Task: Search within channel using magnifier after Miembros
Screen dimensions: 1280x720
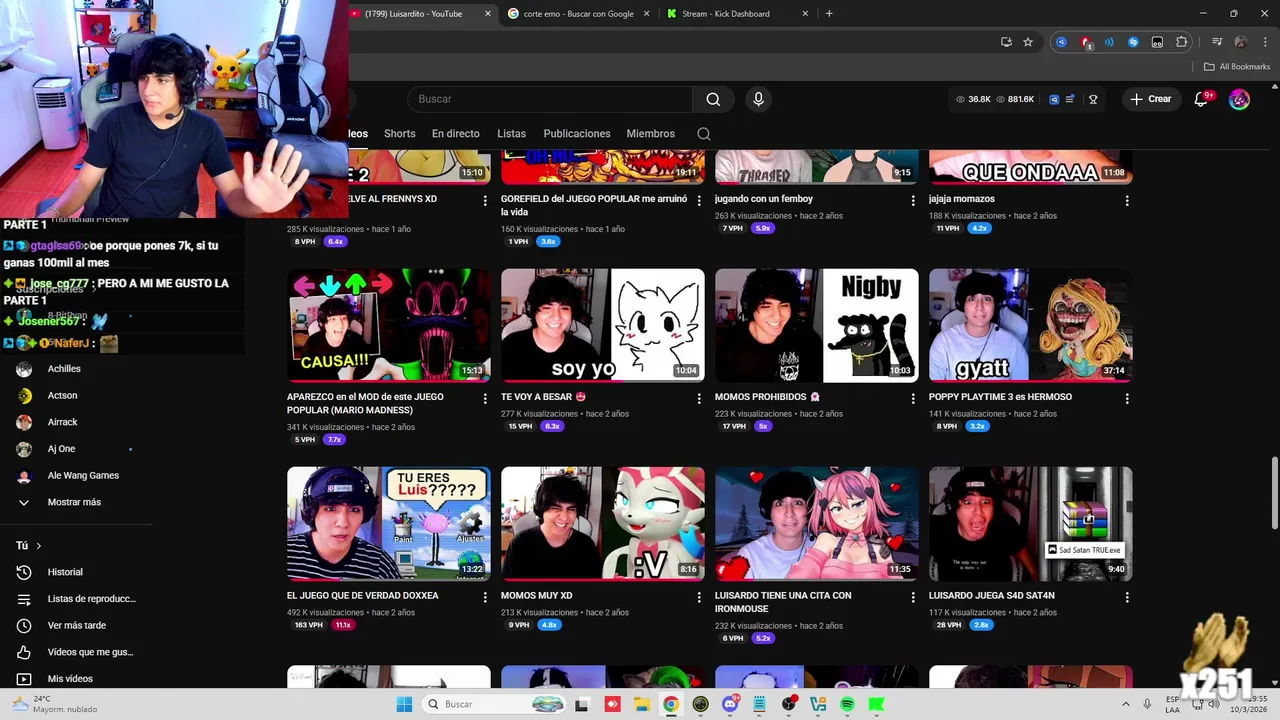Action: point(704,134)
